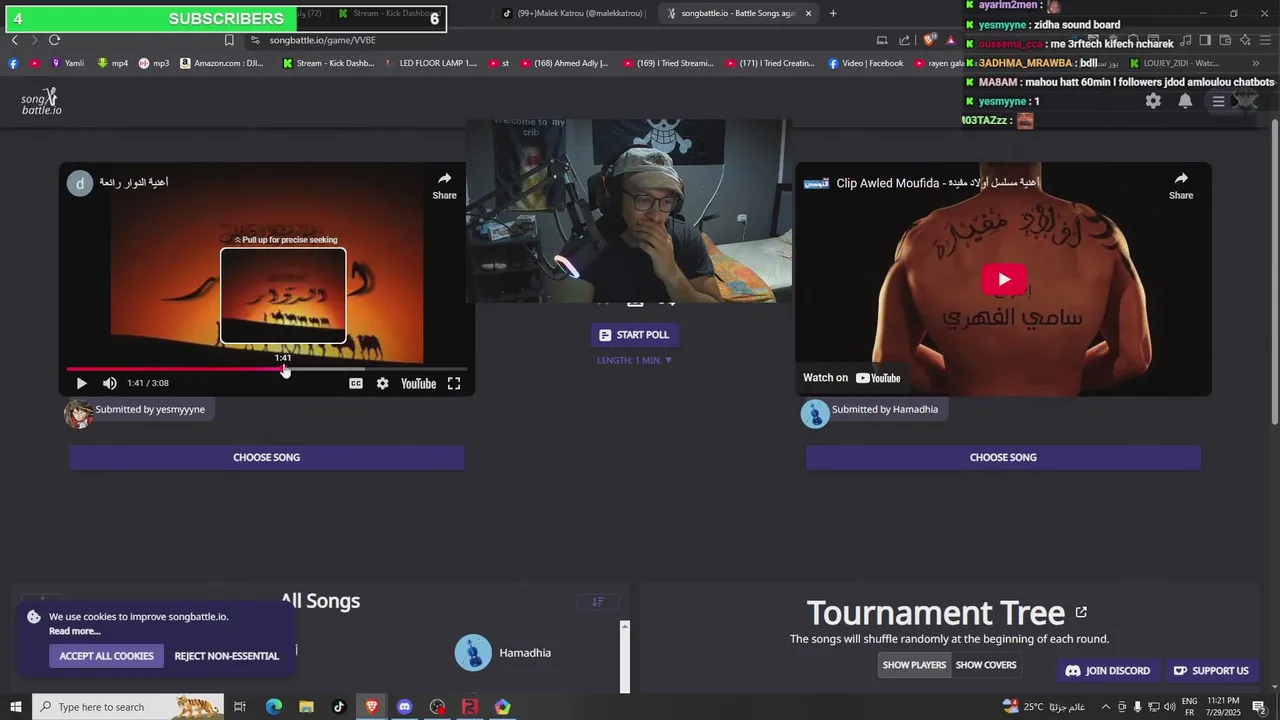Image resolution: width=1280 pixels, height=720 pixels.
Task: Open Task View on taskbar
Action: 240,707
